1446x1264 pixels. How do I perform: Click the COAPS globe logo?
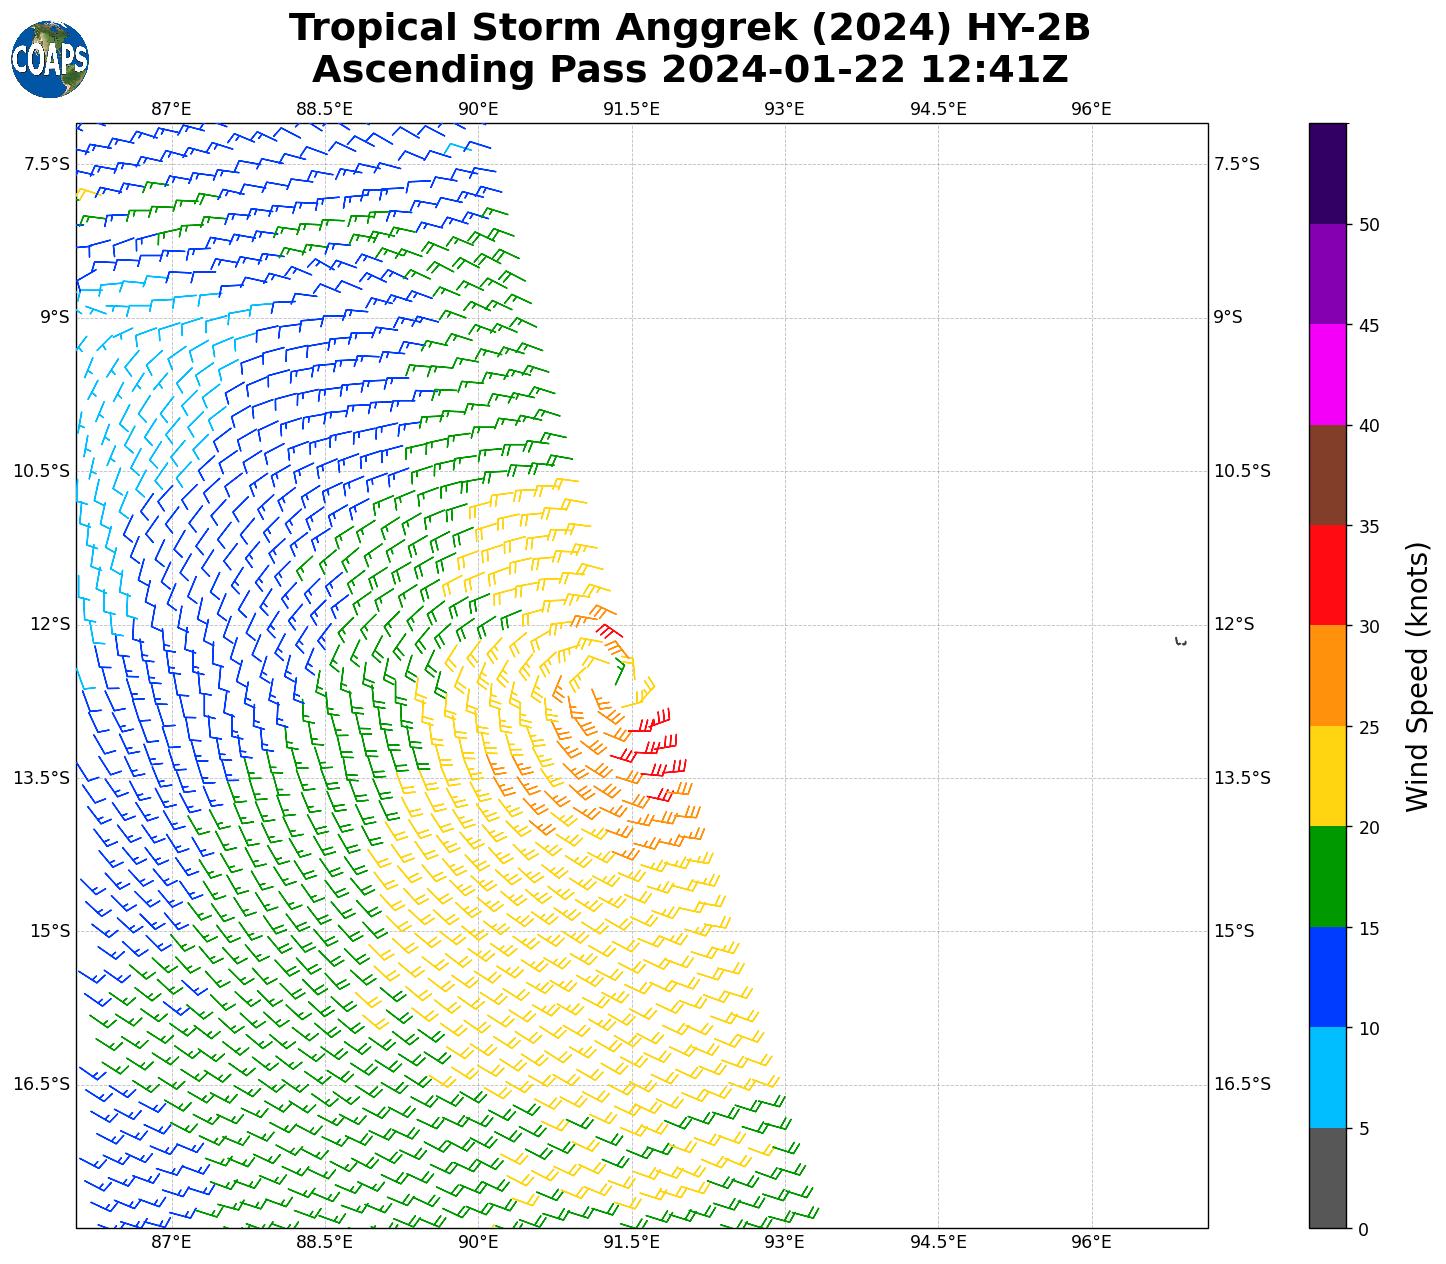(50, 60)
